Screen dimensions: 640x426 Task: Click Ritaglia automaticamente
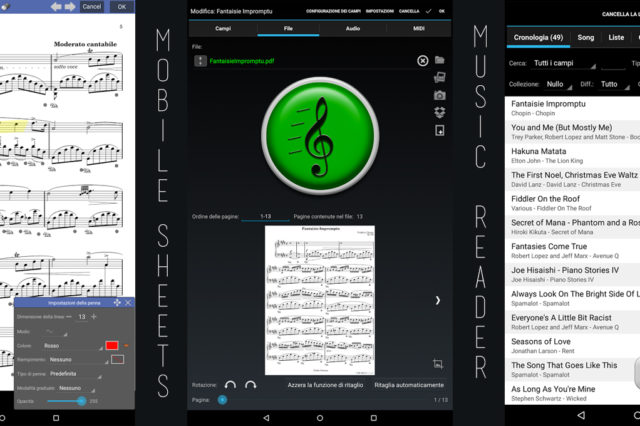pos(409,385)
